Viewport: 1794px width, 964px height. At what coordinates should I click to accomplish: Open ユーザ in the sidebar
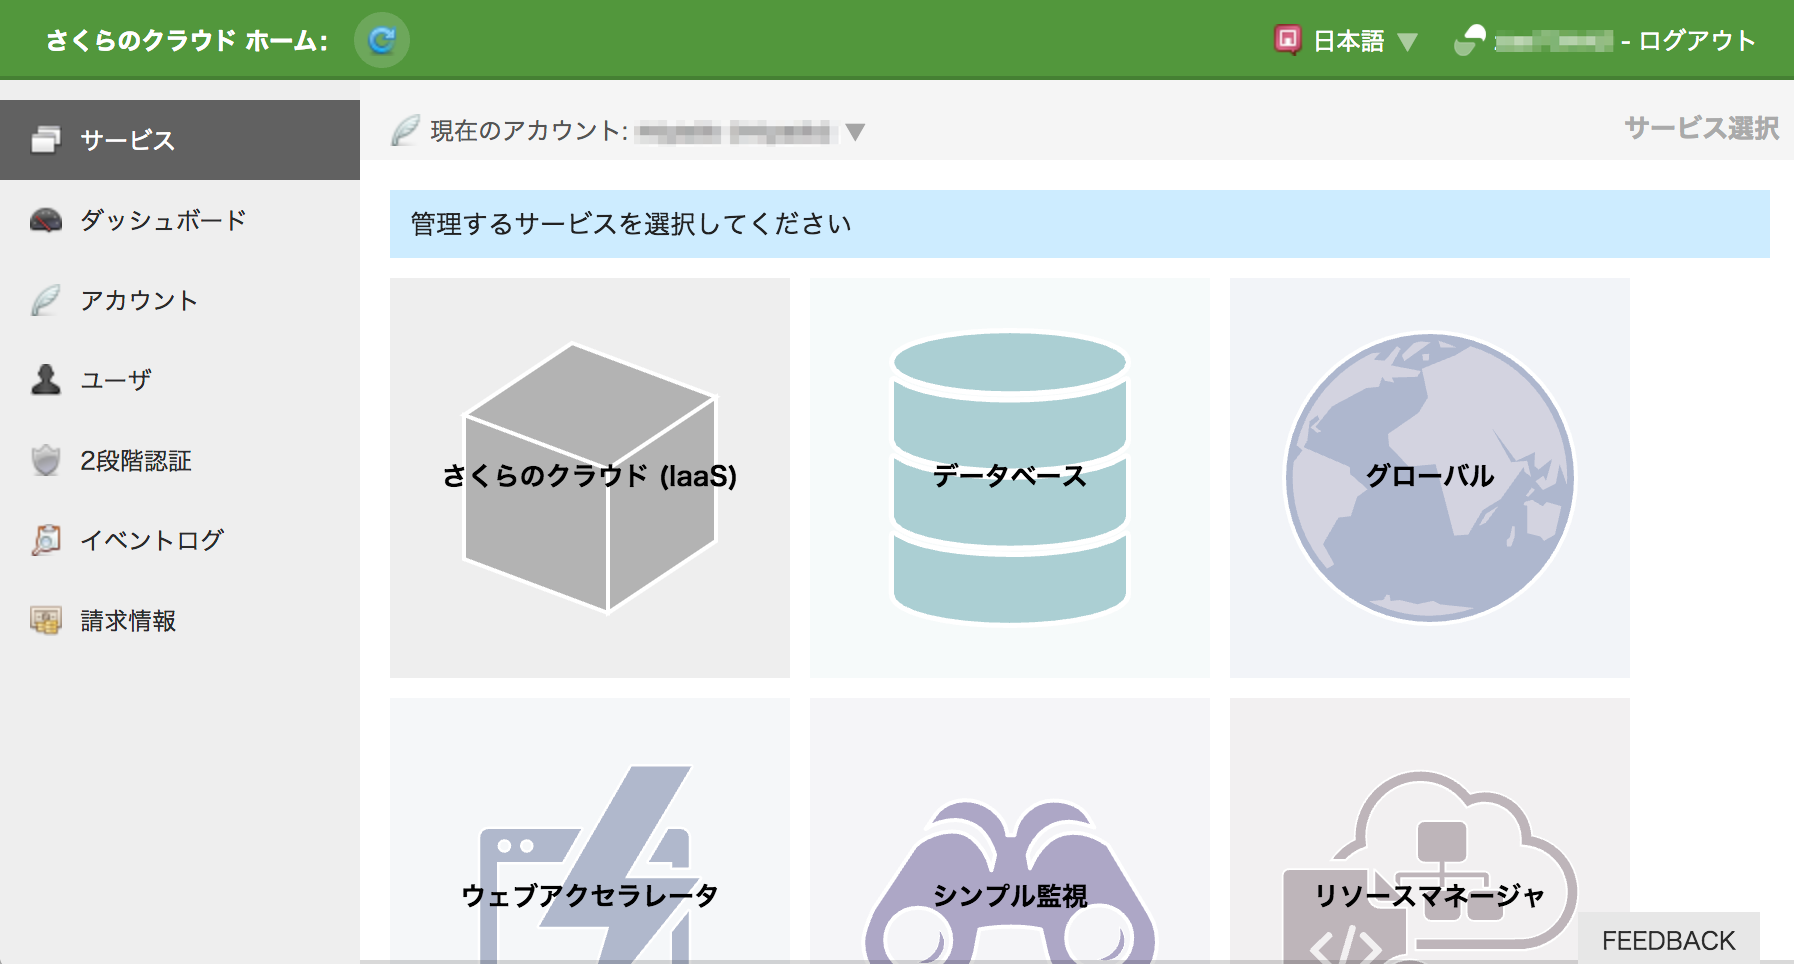tap(180, 380)
